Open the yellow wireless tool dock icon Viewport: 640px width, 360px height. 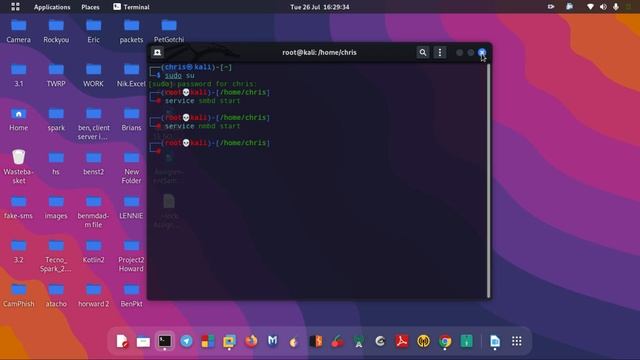coord(423,341)
